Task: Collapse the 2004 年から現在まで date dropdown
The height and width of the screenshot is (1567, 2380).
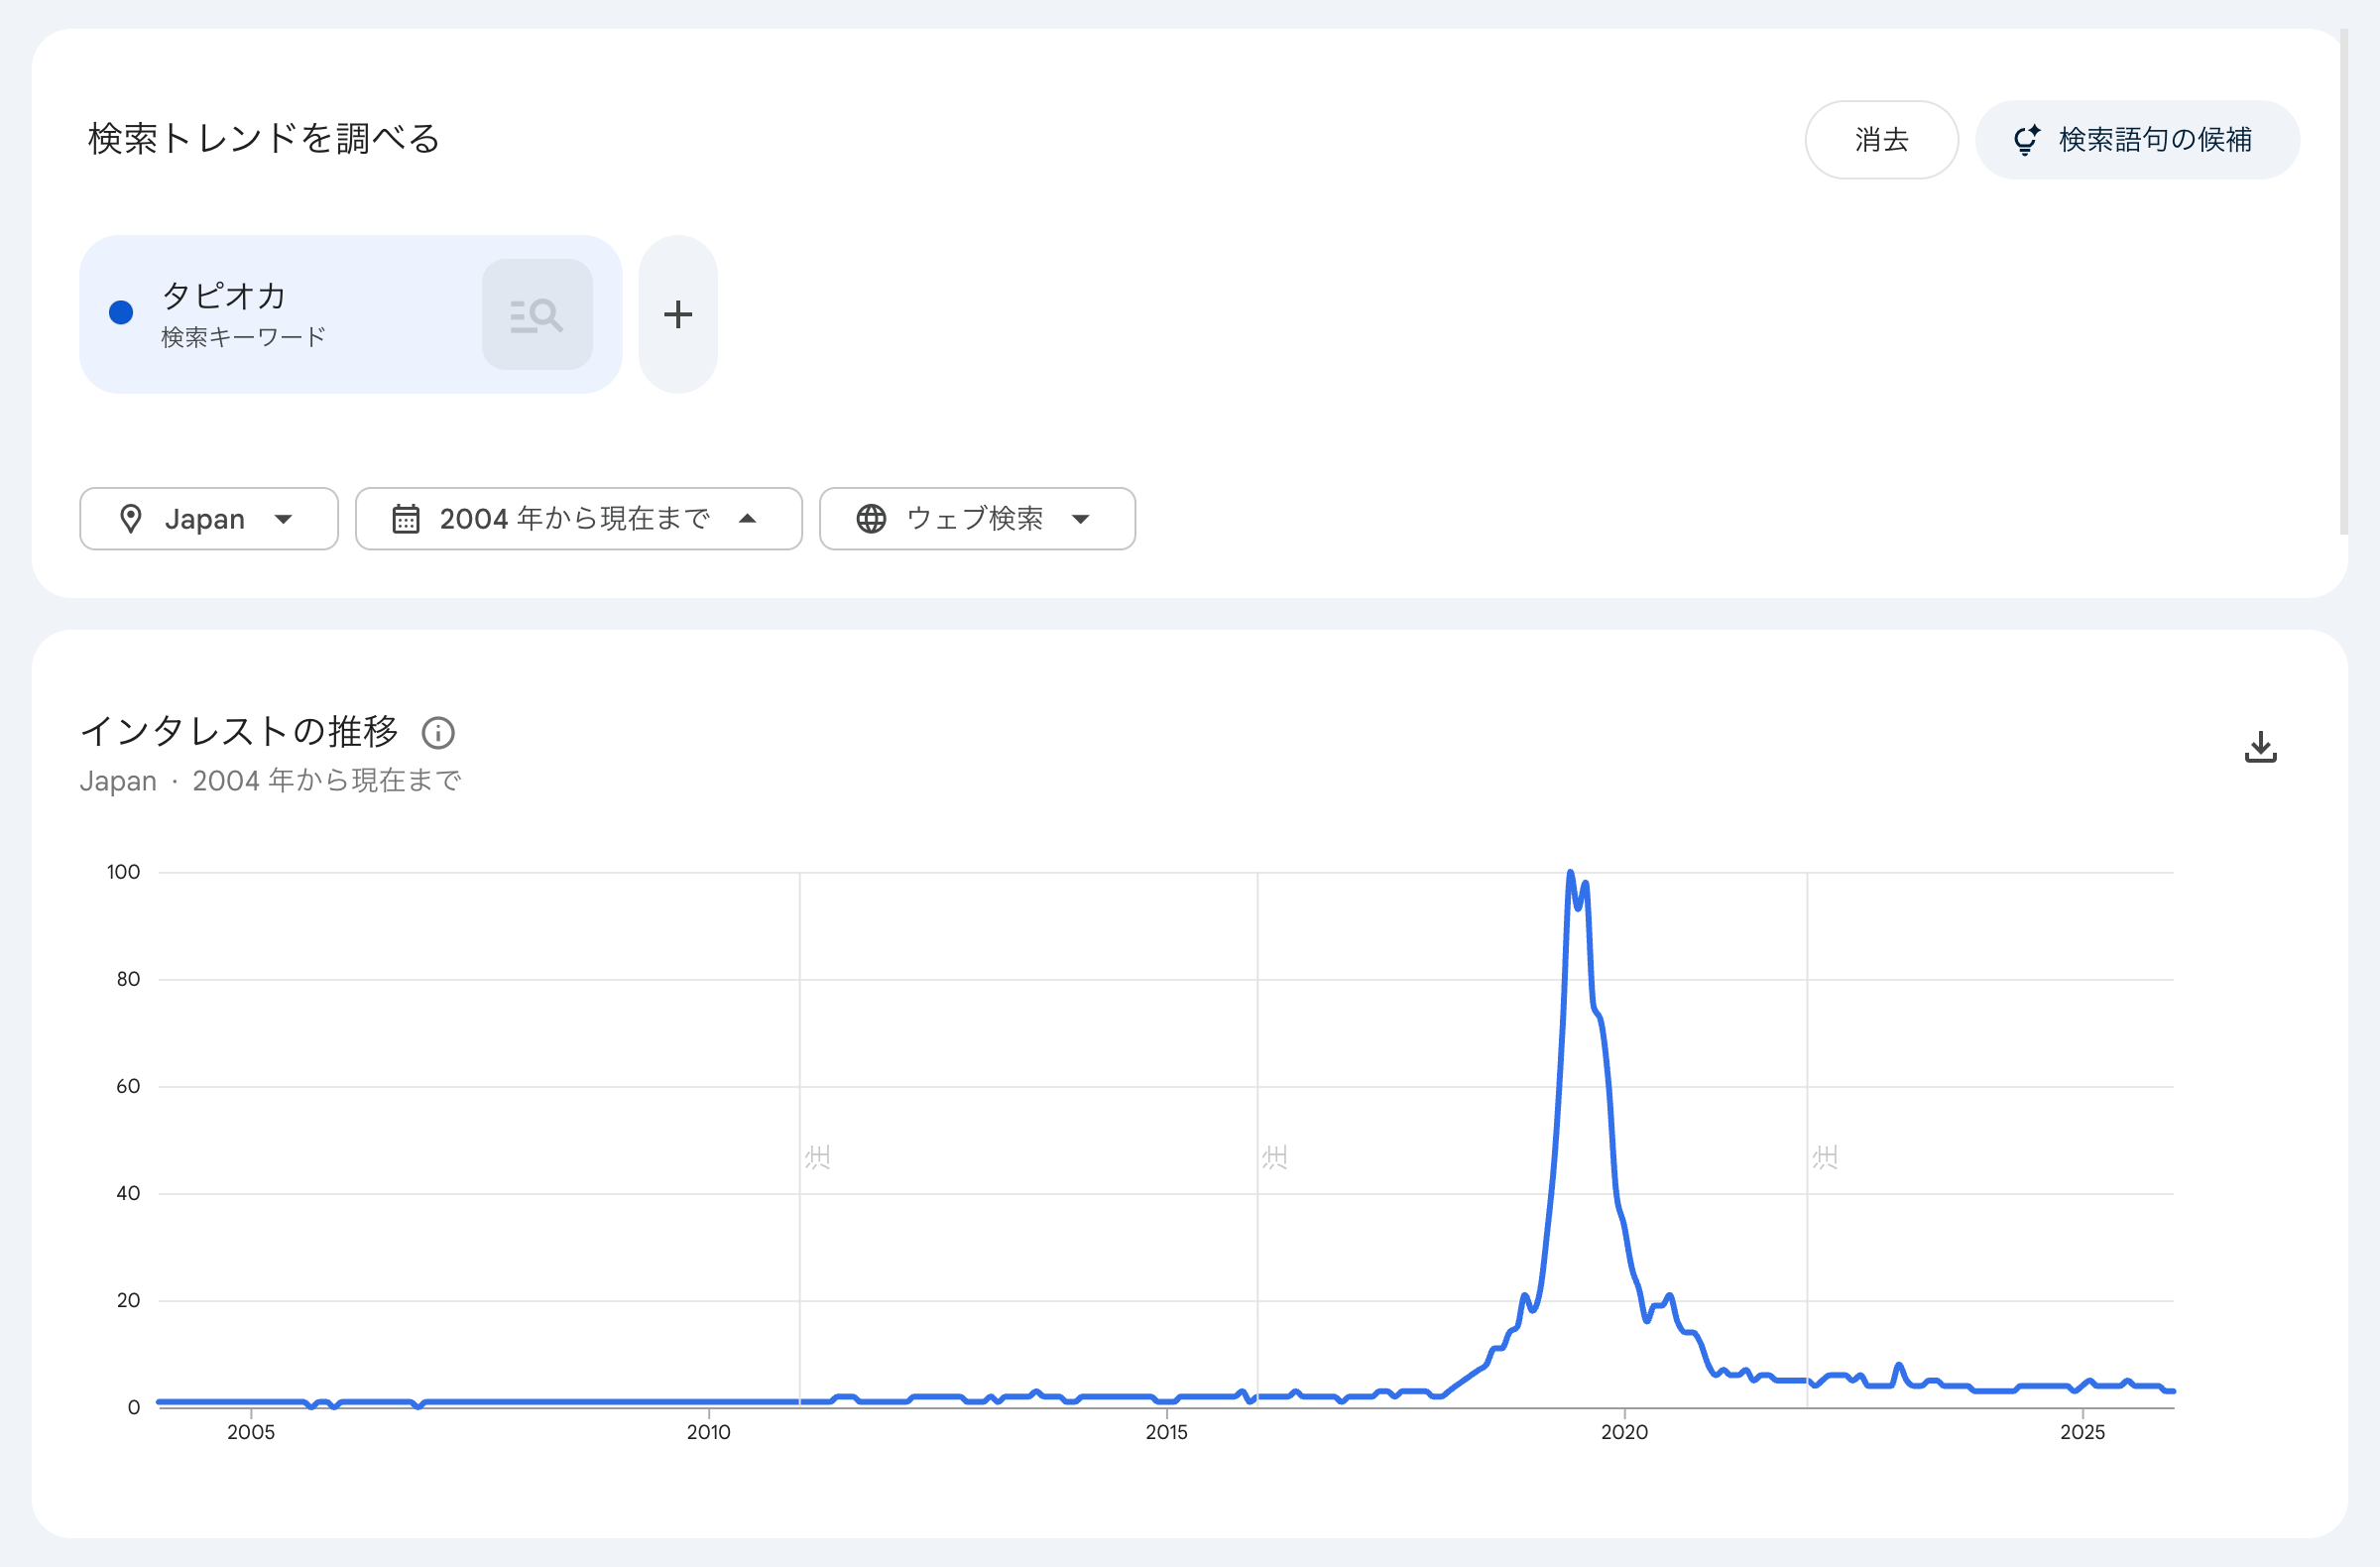Action: (747, 518)
